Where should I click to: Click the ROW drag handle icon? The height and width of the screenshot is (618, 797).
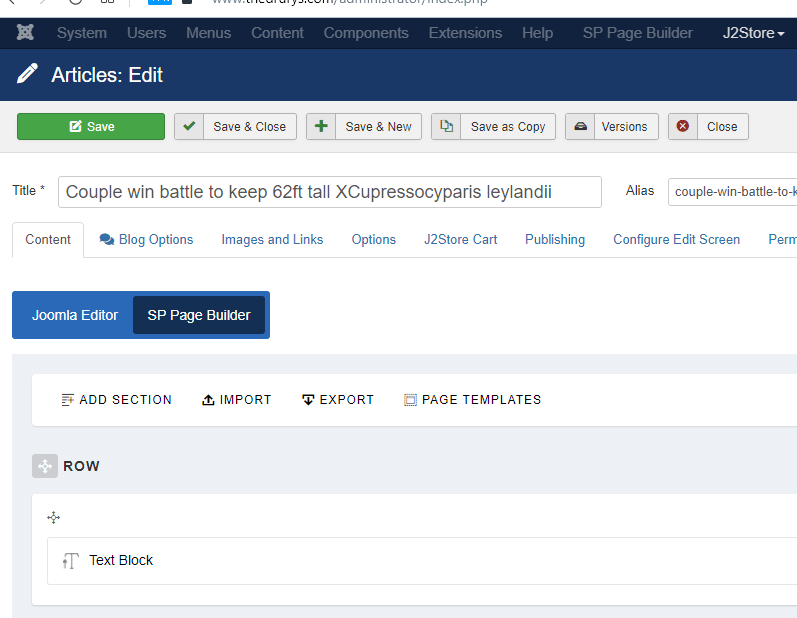click(45, 466)
